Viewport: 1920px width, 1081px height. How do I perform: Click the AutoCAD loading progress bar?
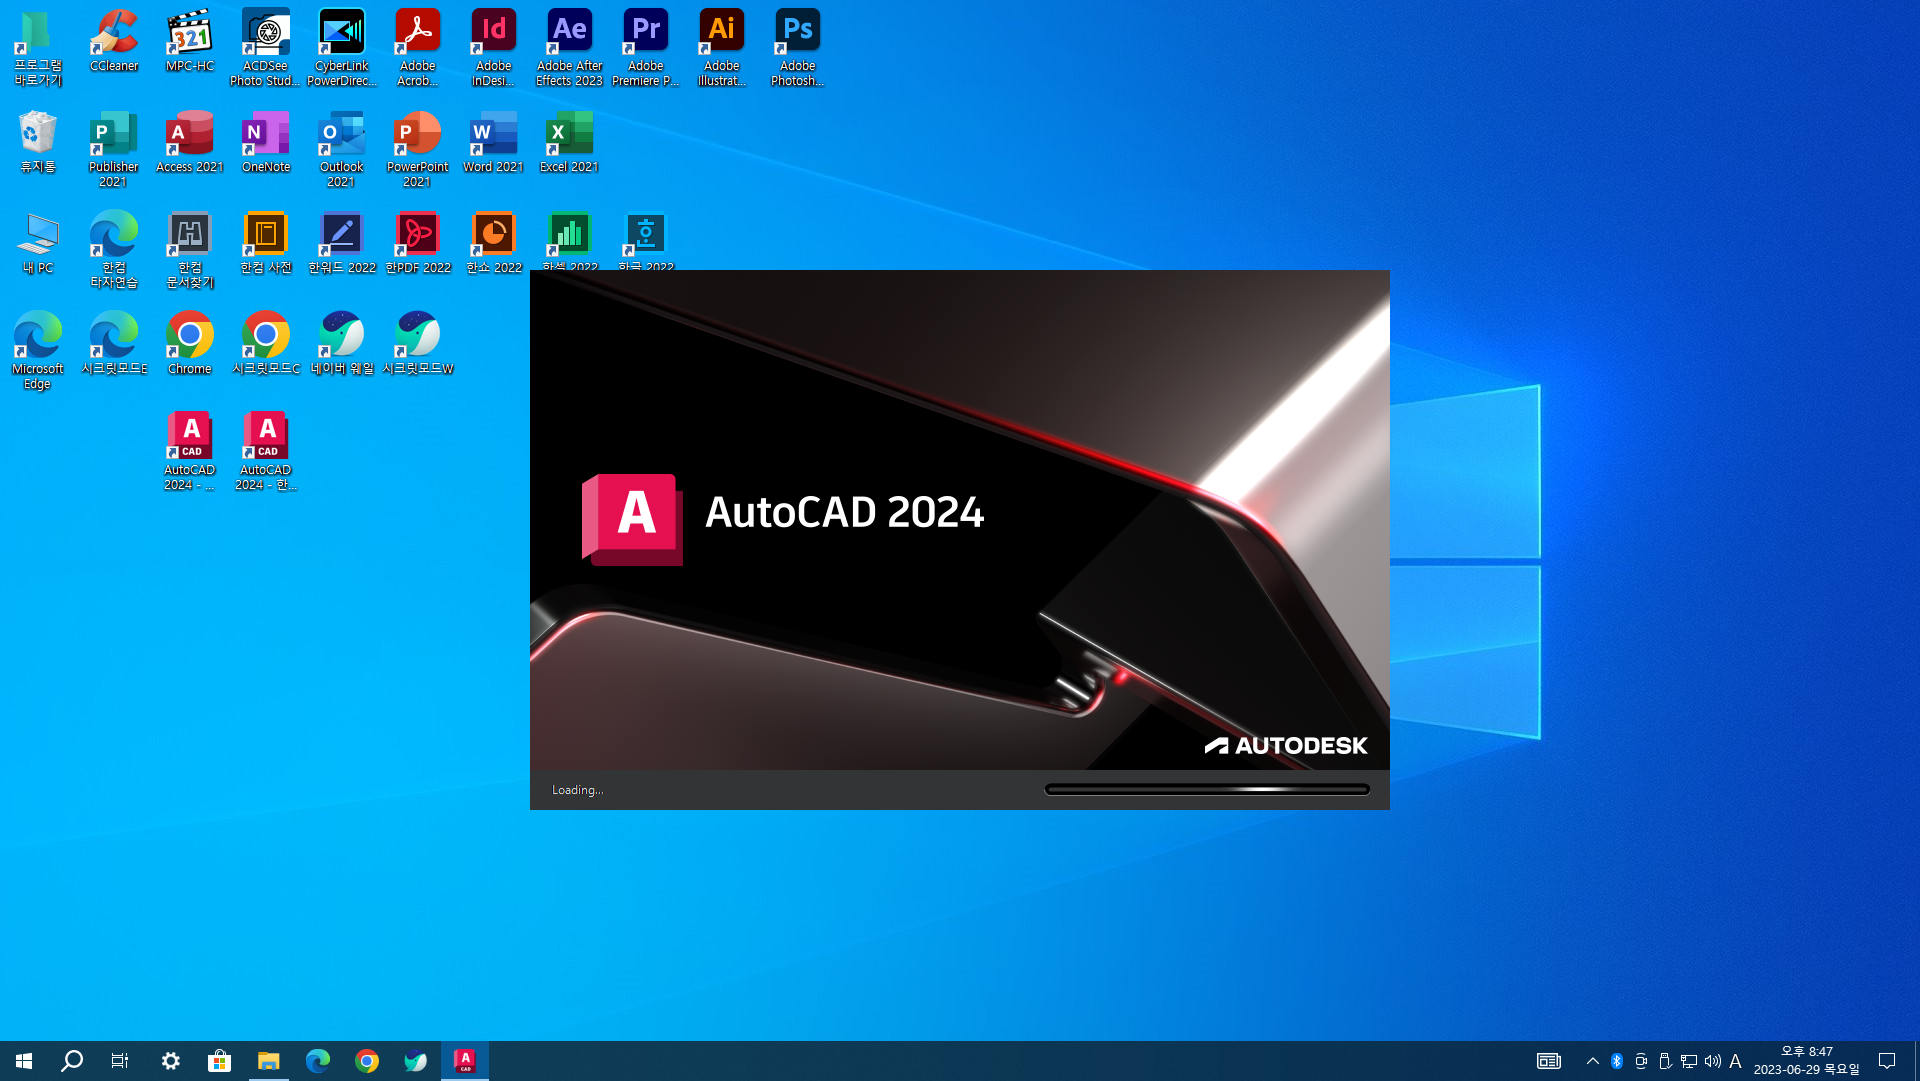1207,790
